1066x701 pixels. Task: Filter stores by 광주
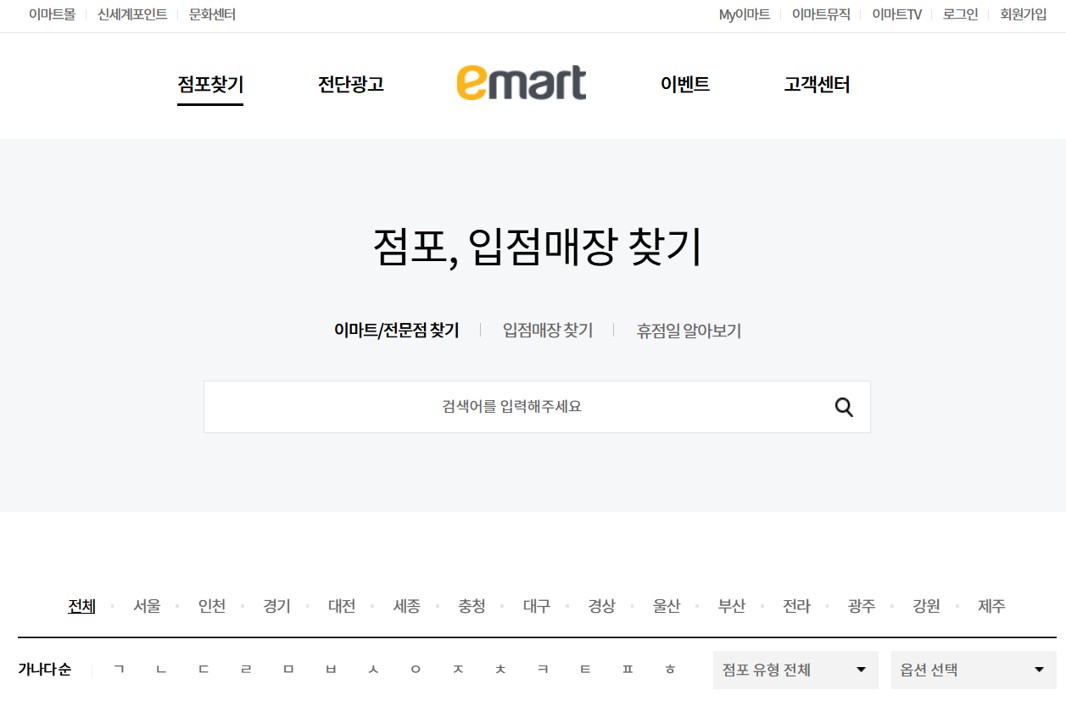coord(861,606)
